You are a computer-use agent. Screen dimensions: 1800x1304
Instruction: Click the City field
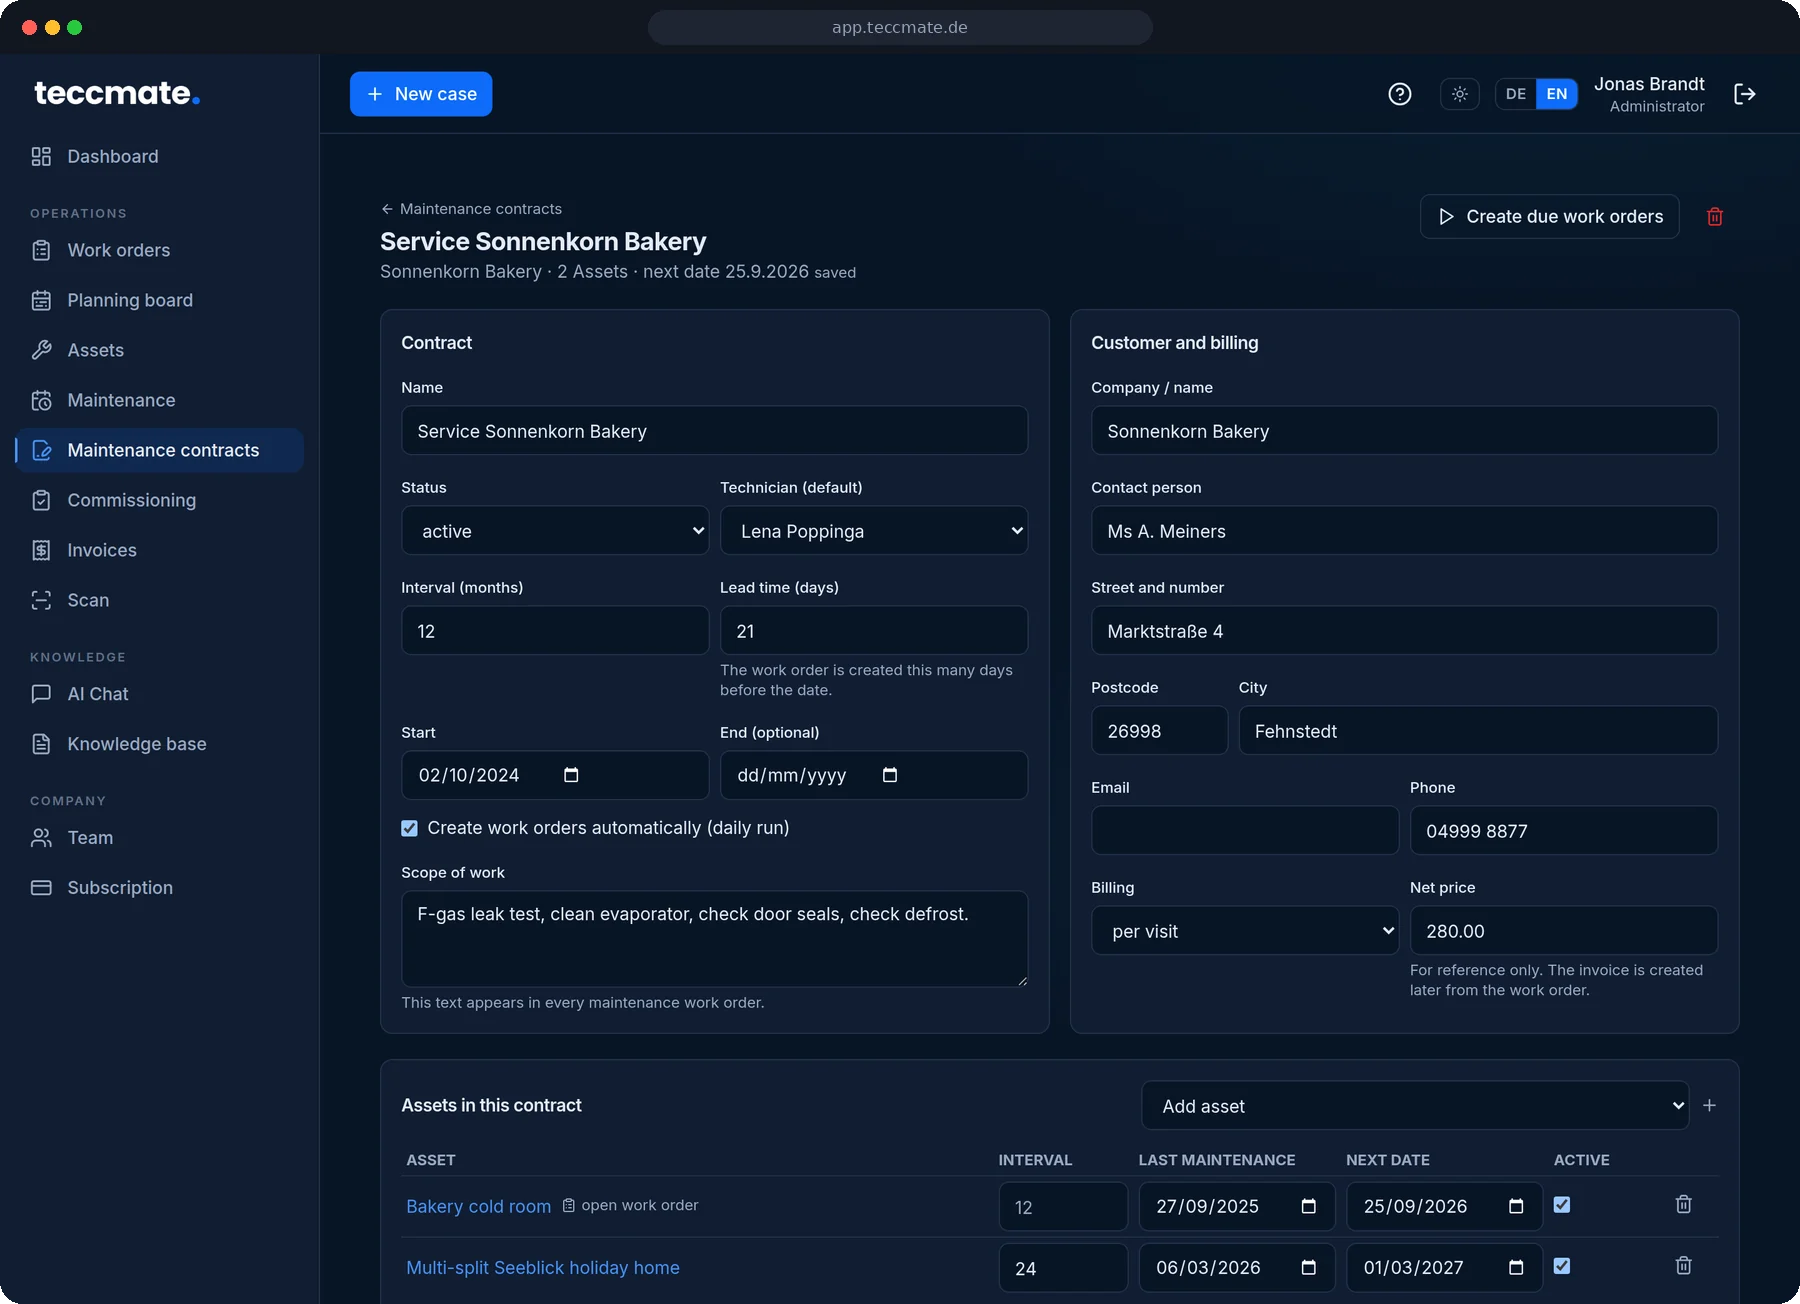point(1478,731)
